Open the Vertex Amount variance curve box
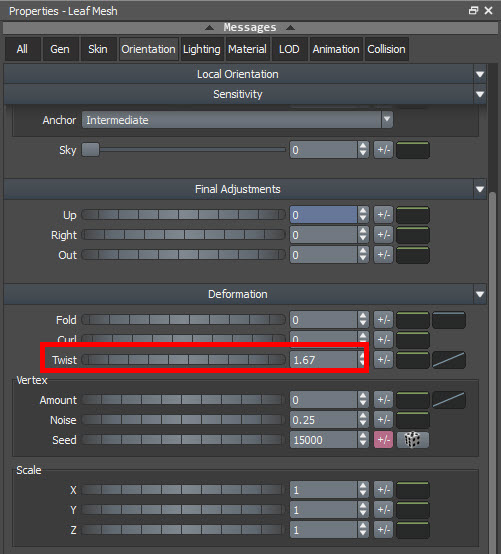The height and width of the screenshot is (554, 501). click(x=413, y=400)
